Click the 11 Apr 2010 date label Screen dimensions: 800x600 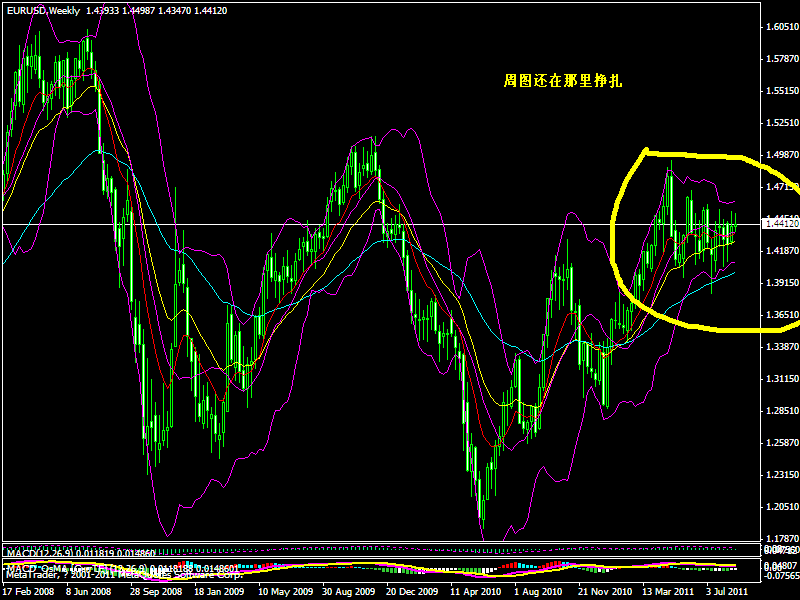tap(476, 592)
